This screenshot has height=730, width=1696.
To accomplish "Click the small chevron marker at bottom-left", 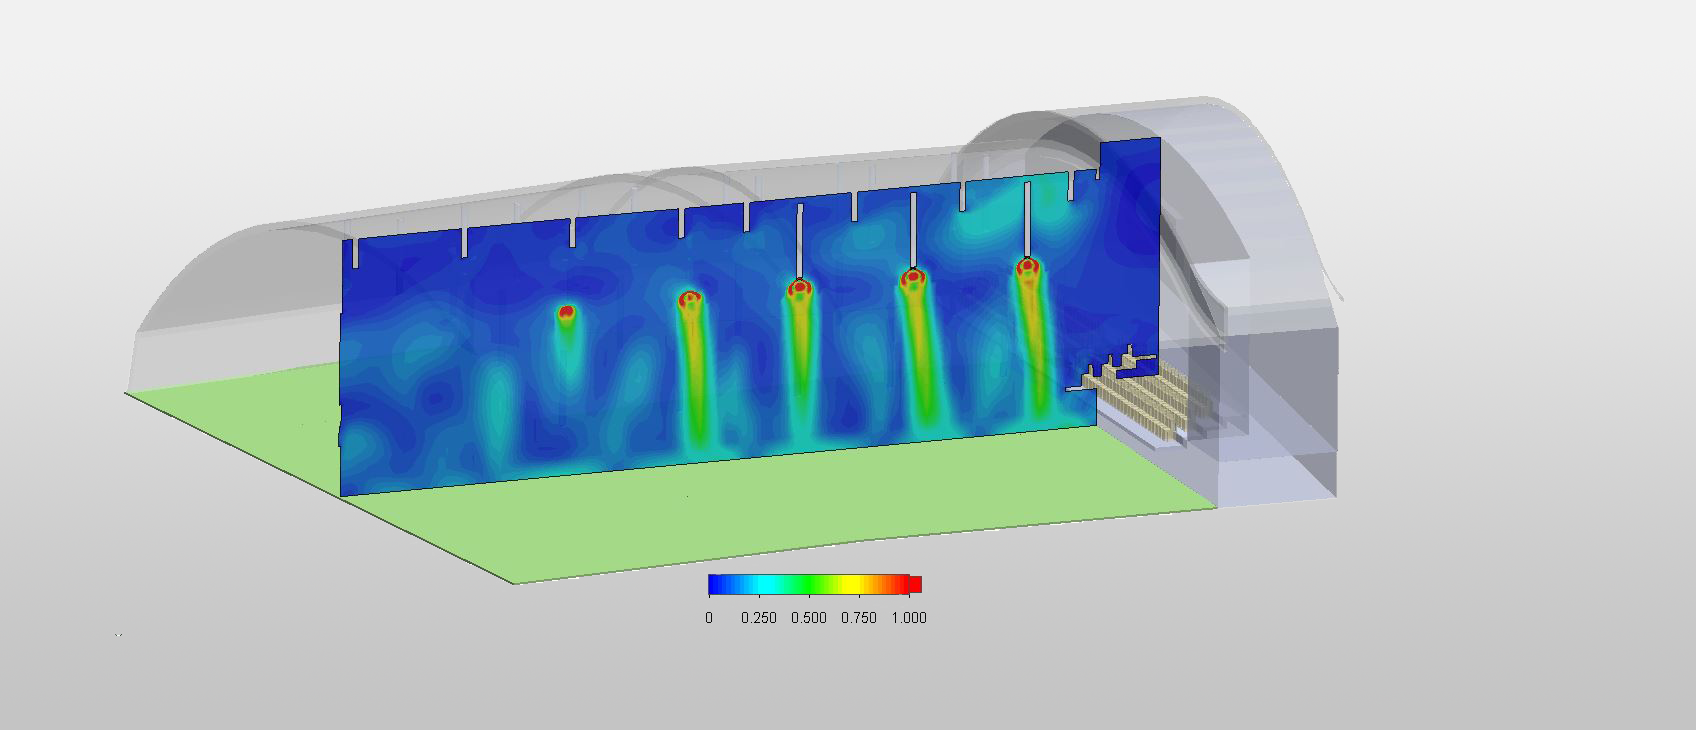I will pos(119,635).
